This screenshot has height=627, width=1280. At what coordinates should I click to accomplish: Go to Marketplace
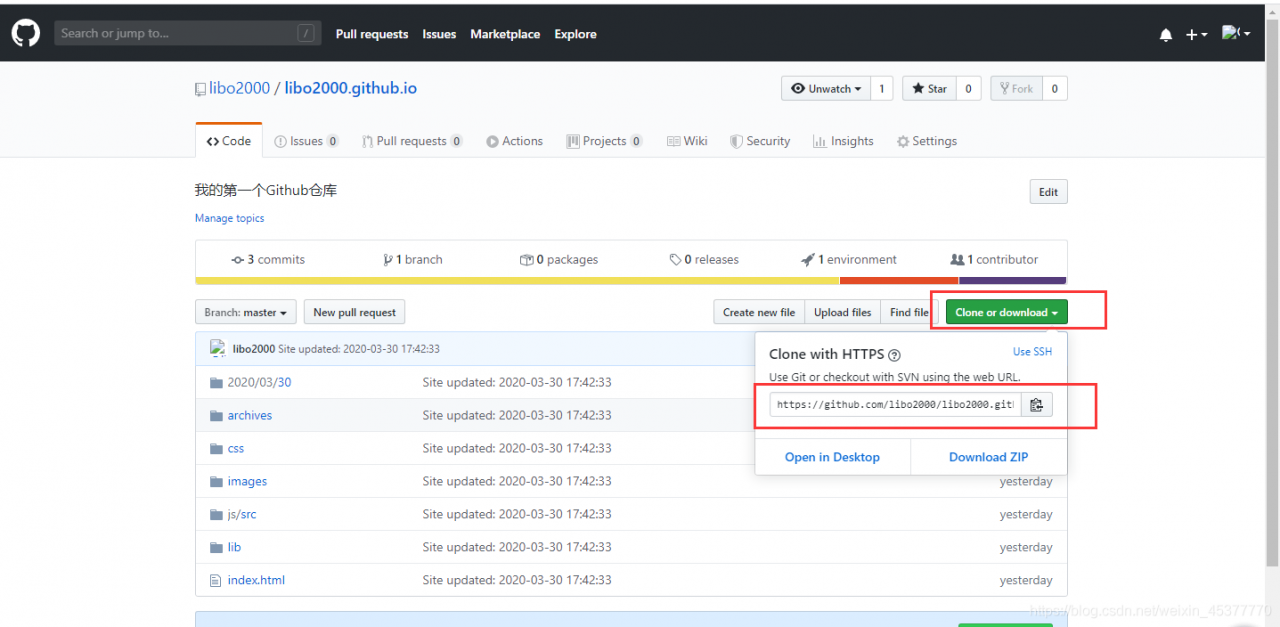pos(505,34)
